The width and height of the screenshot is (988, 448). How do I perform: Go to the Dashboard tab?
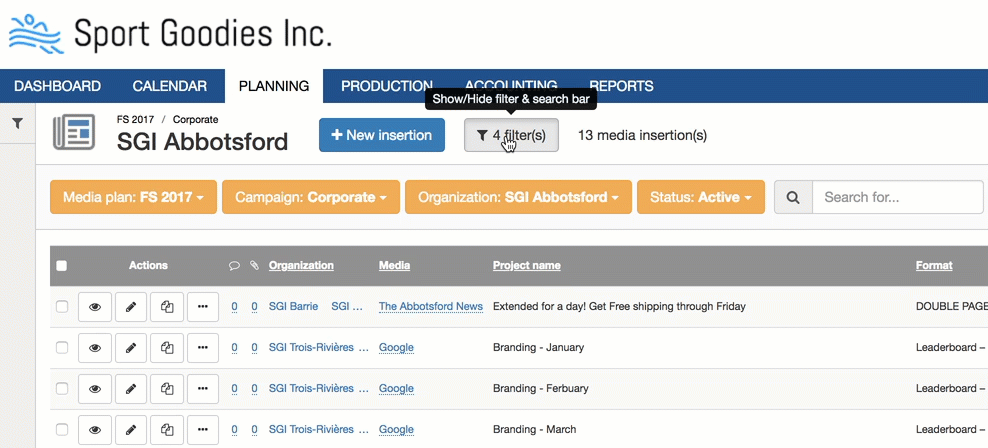[x=57, y=86]
